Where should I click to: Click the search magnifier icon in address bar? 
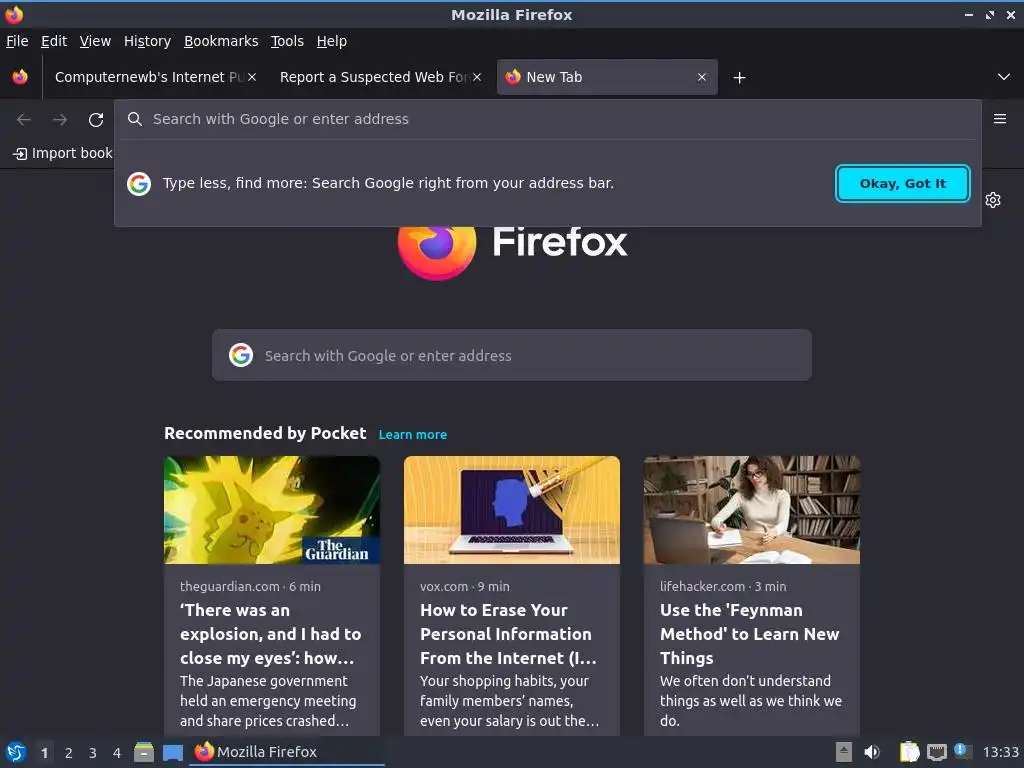pos(135,119)
